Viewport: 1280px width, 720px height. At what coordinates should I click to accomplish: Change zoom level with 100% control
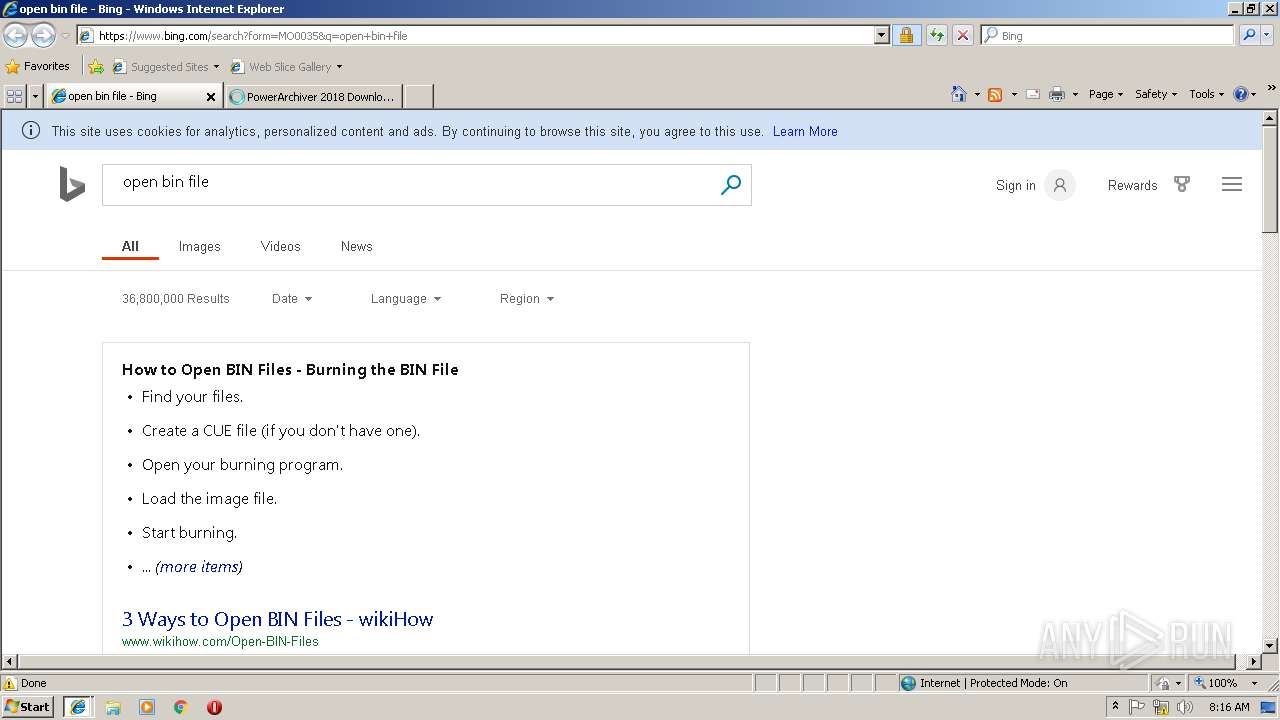pos(1226,683)
